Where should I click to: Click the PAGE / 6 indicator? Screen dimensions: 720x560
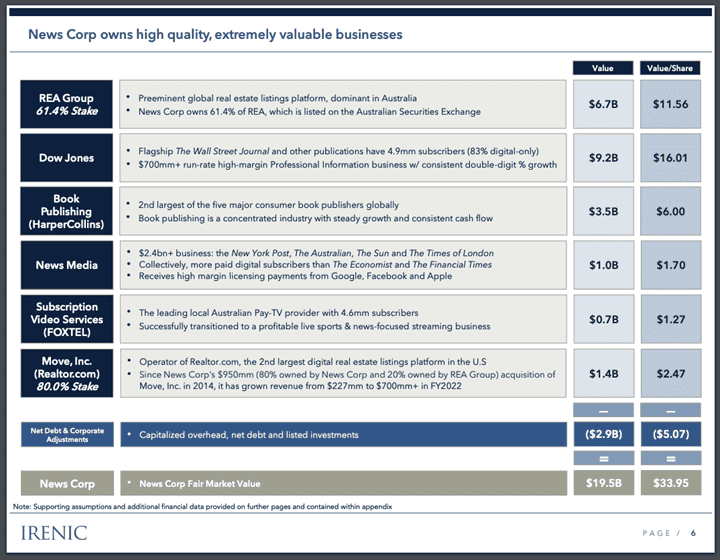pos(669,533)
